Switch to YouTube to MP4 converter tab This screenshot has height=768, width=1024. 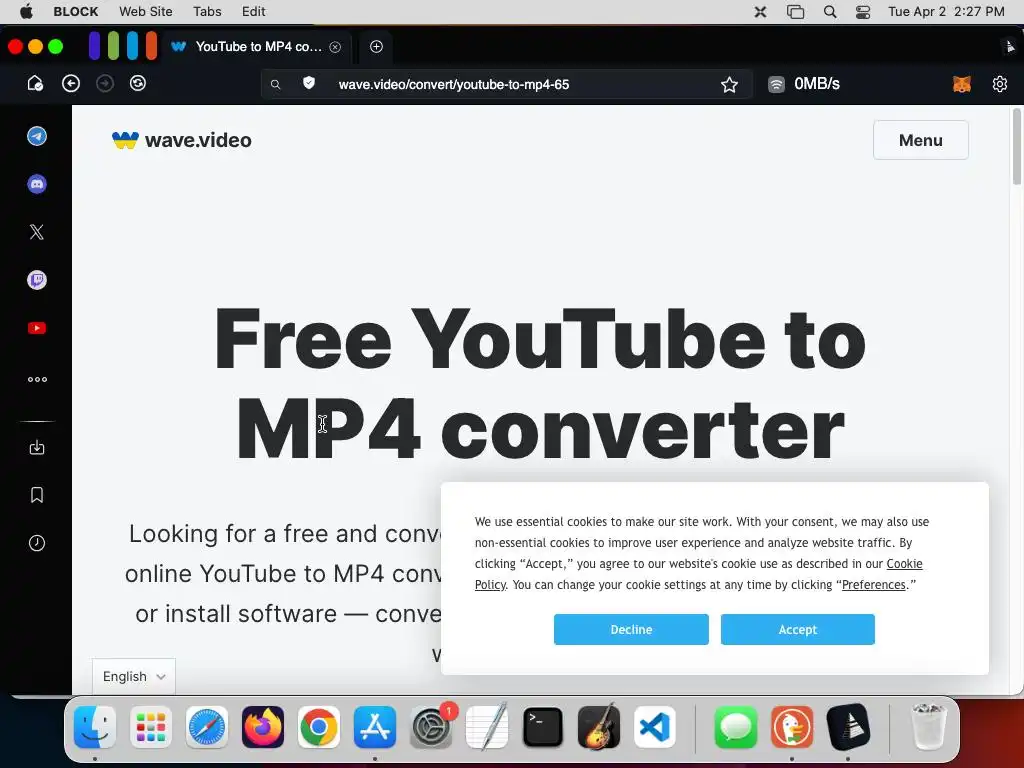pos(256,46)
